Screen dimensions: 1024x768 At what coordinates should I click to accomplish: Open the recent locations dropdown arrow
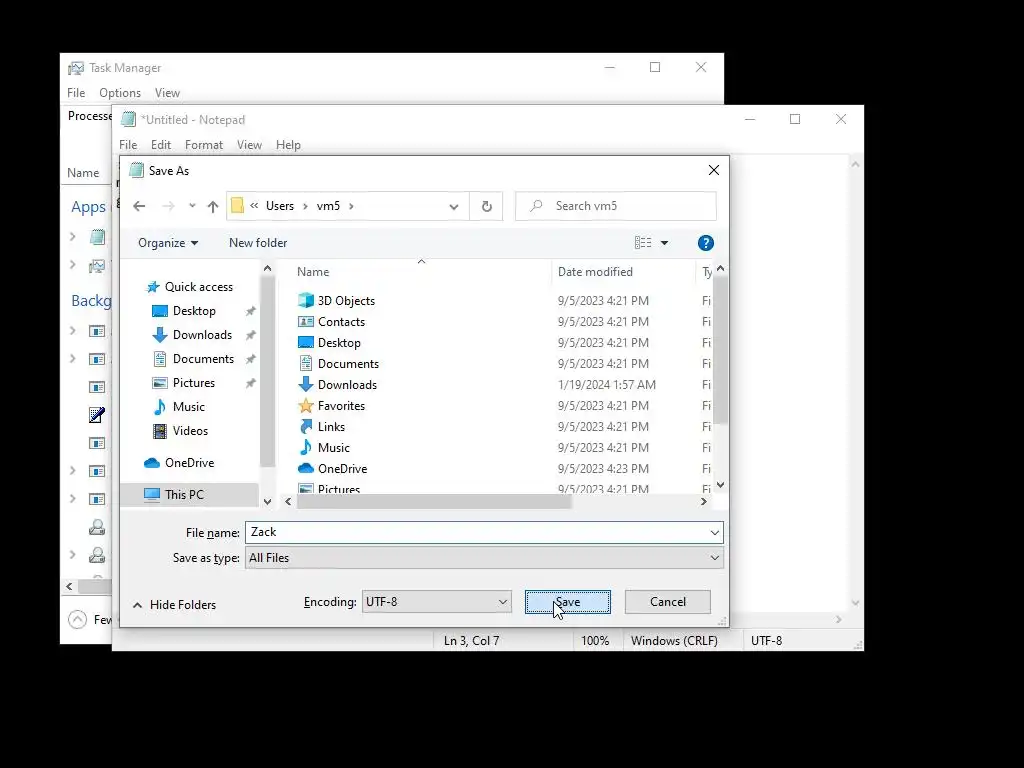pos(192,206)
